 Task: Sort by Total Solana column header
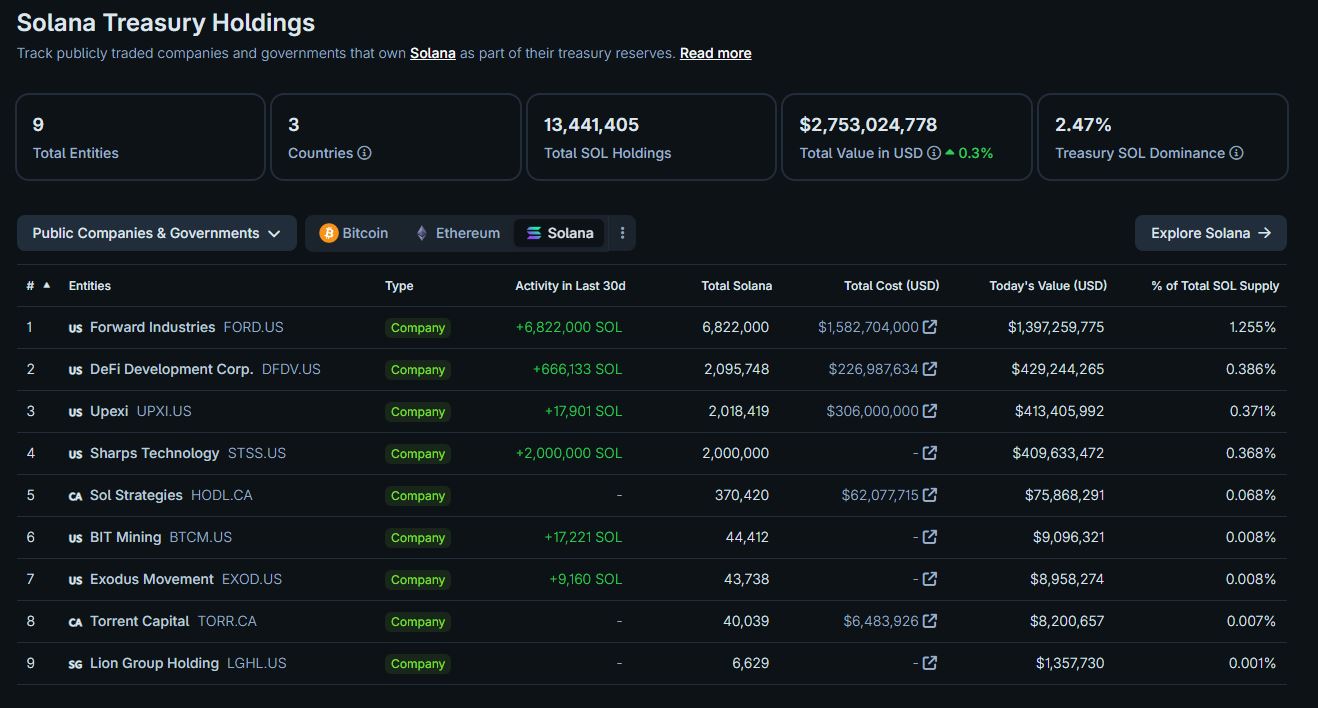pyautogui.click(x=737, y=286)
